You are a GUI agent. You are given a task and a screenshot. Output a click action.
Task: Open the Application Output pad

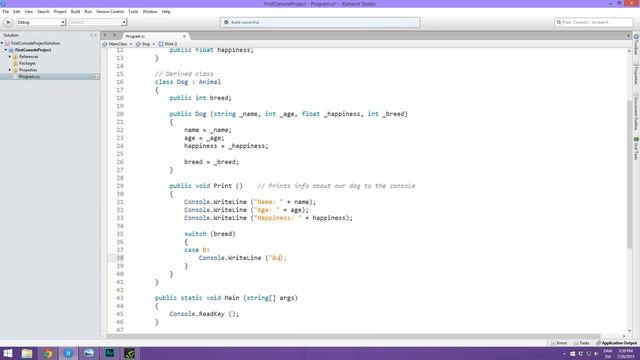617,343
